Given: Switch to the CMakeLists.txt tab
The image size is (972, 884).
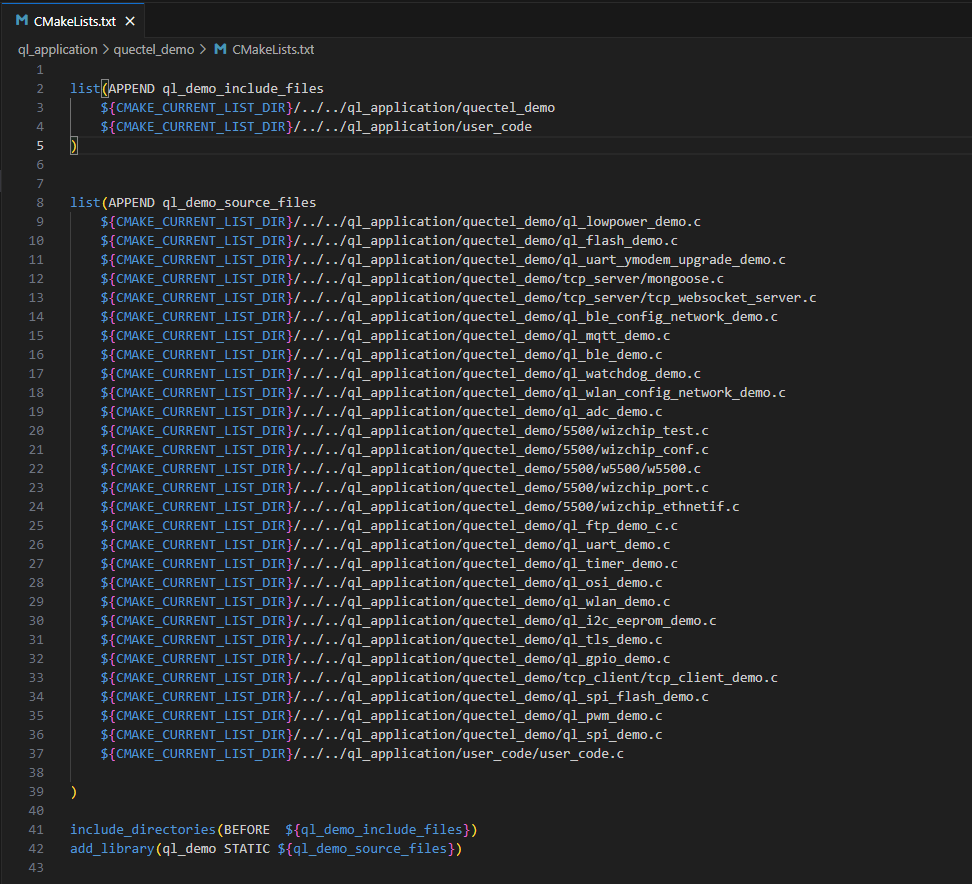Looking at the screenshot, I should pos(70,19).
